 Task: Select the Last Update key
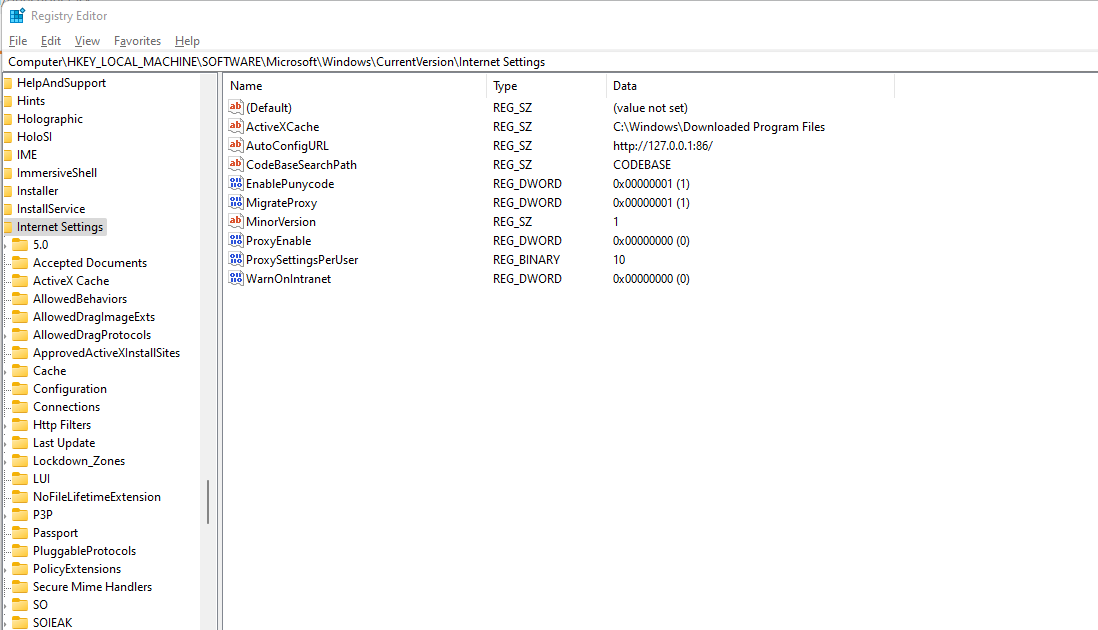(64, 442)
